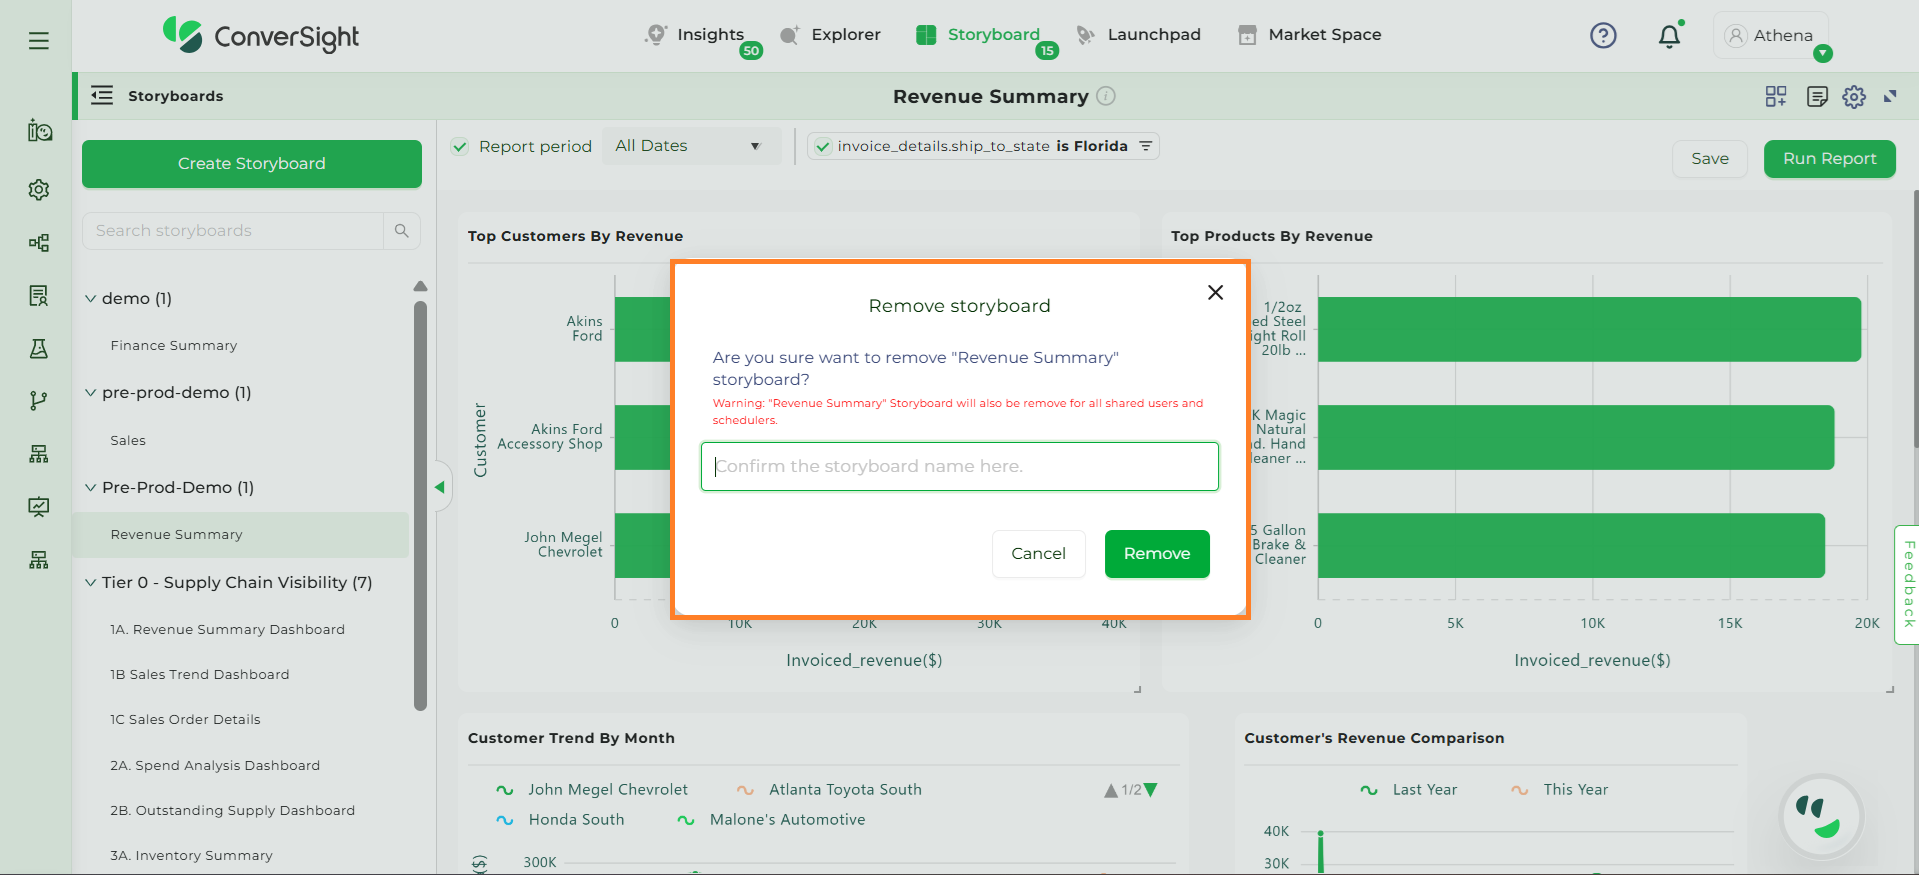Focus the confirm storyboard name field
The image size is (1919, 875).
tap(959, 467)
